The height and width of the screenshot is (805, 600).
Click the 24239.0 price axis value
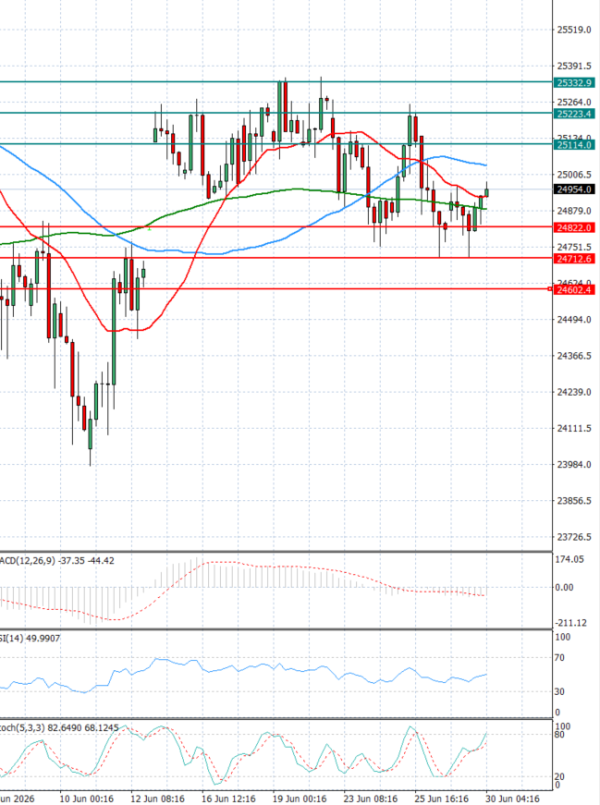coord(574,392)
